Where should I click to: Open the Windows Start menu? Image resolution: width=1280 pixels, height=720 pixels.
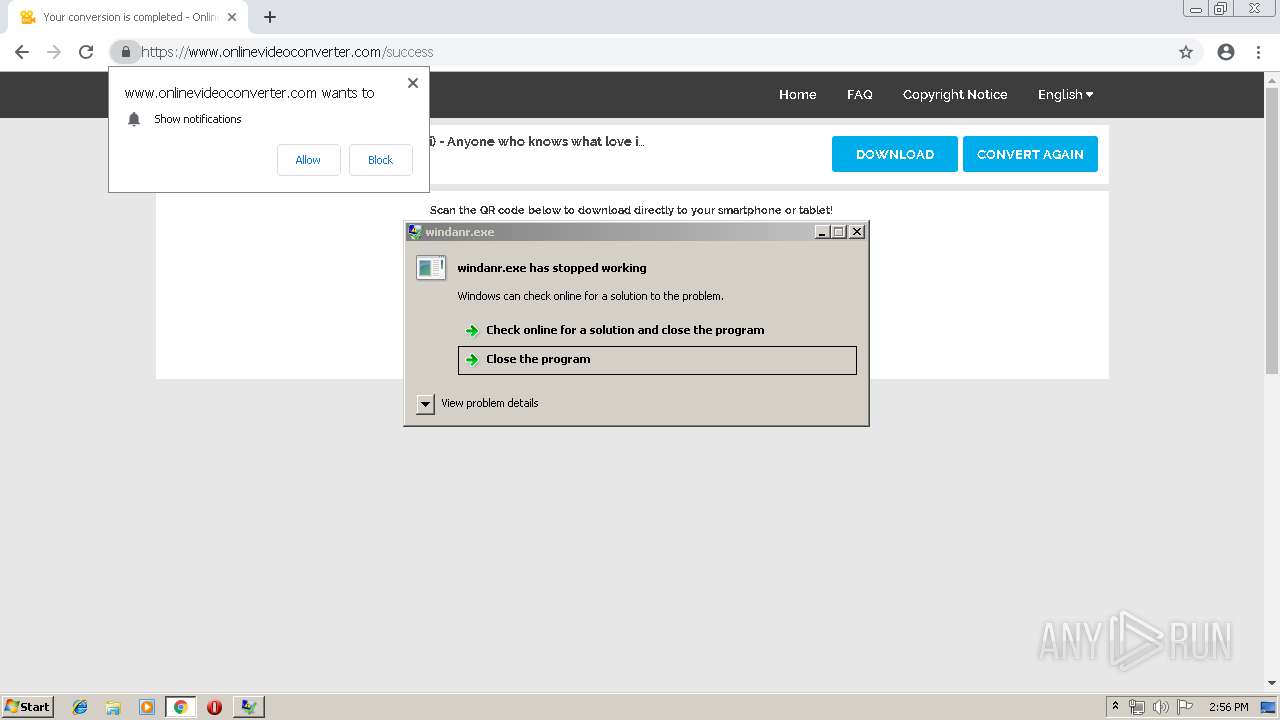(x=27, y=706)
